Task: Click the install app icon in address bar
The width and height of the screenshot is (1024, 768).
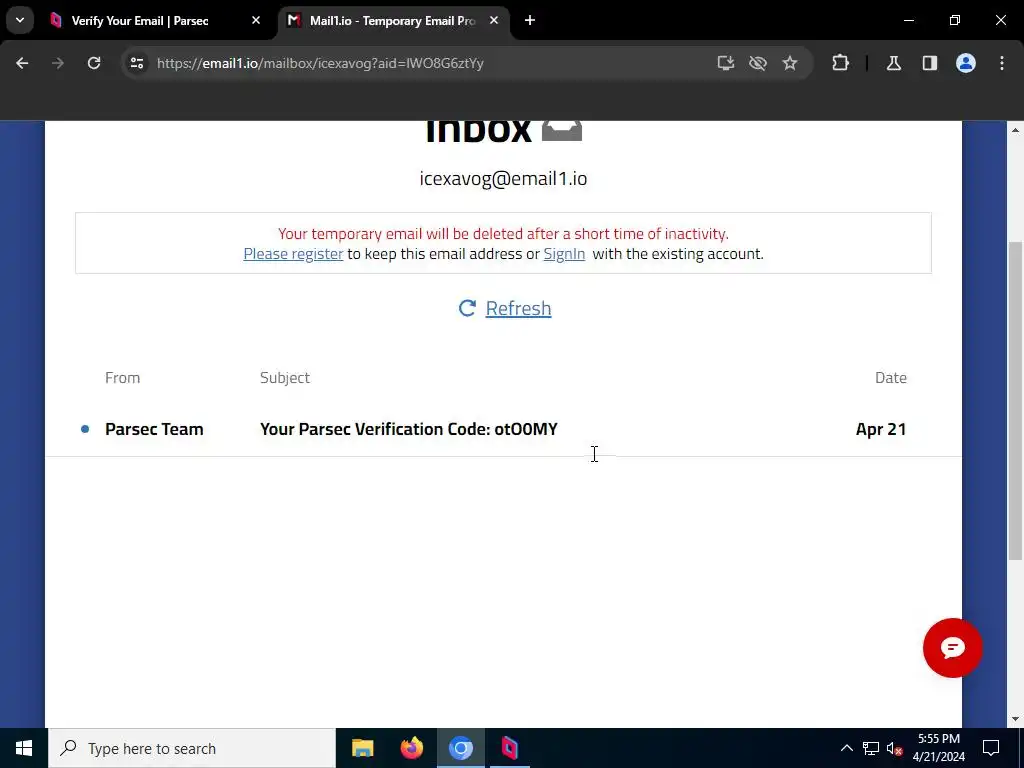Action: [726, 63]
